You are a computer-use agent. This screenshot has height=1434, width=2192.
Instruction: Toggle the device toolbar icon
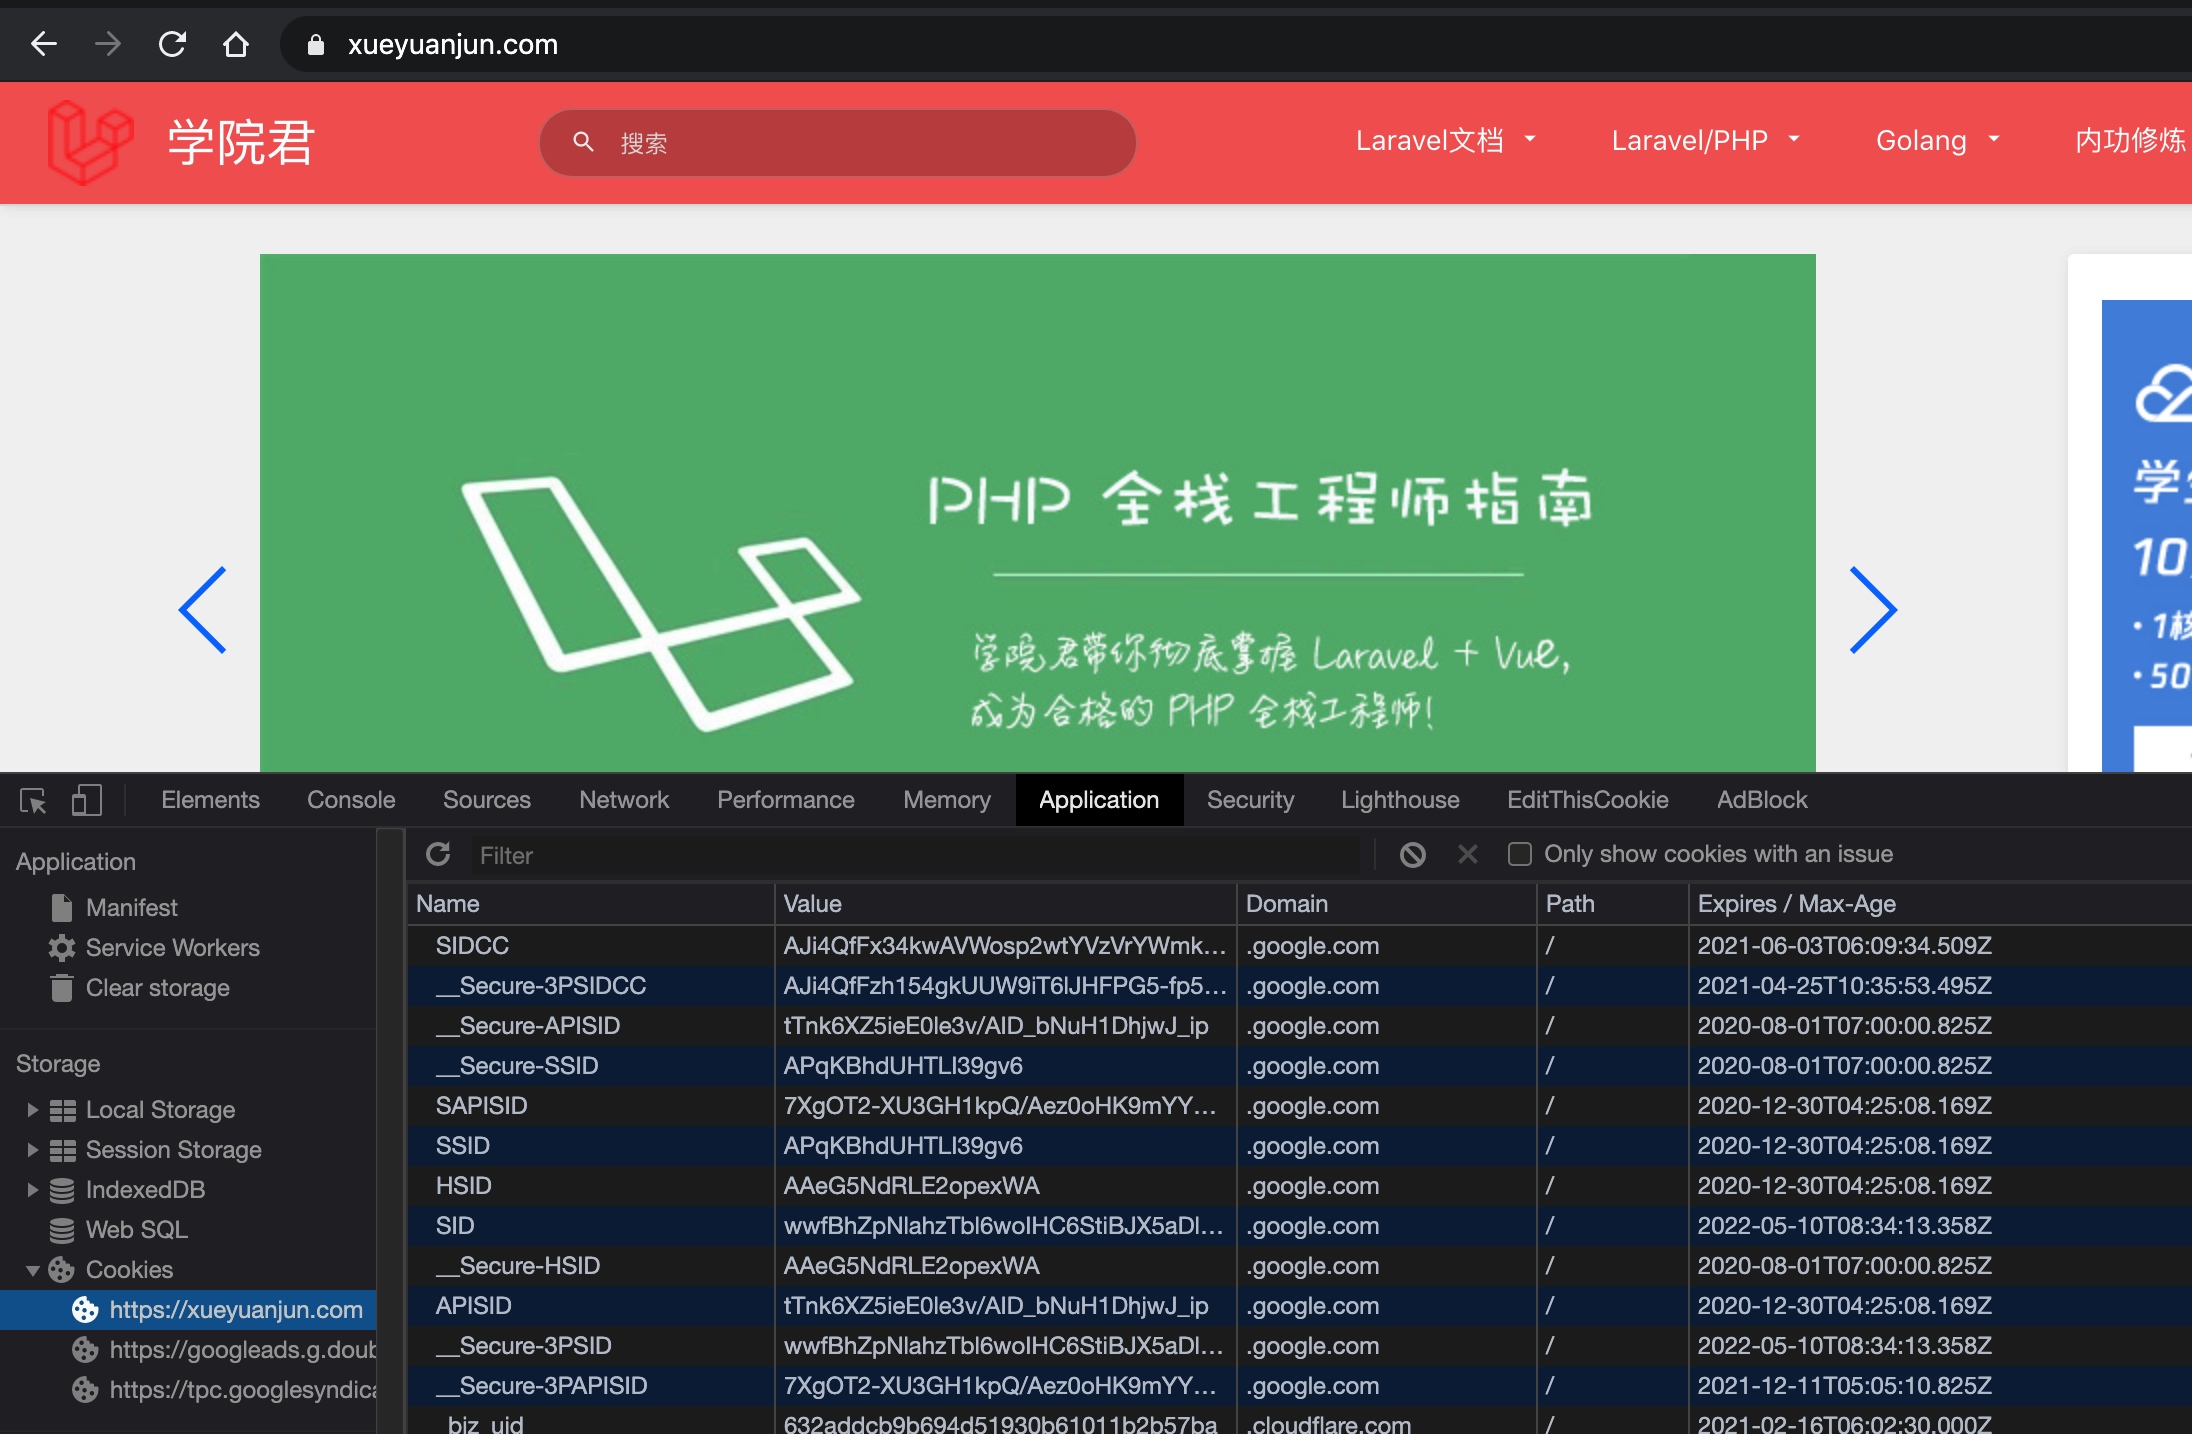87,800
